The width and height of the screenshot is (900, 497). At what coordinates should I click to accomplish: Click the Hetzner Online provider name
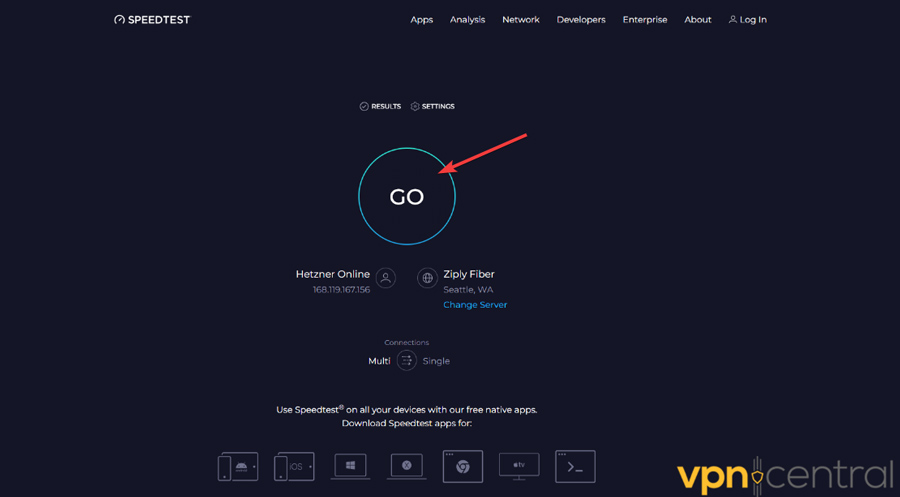pos(332,274)
